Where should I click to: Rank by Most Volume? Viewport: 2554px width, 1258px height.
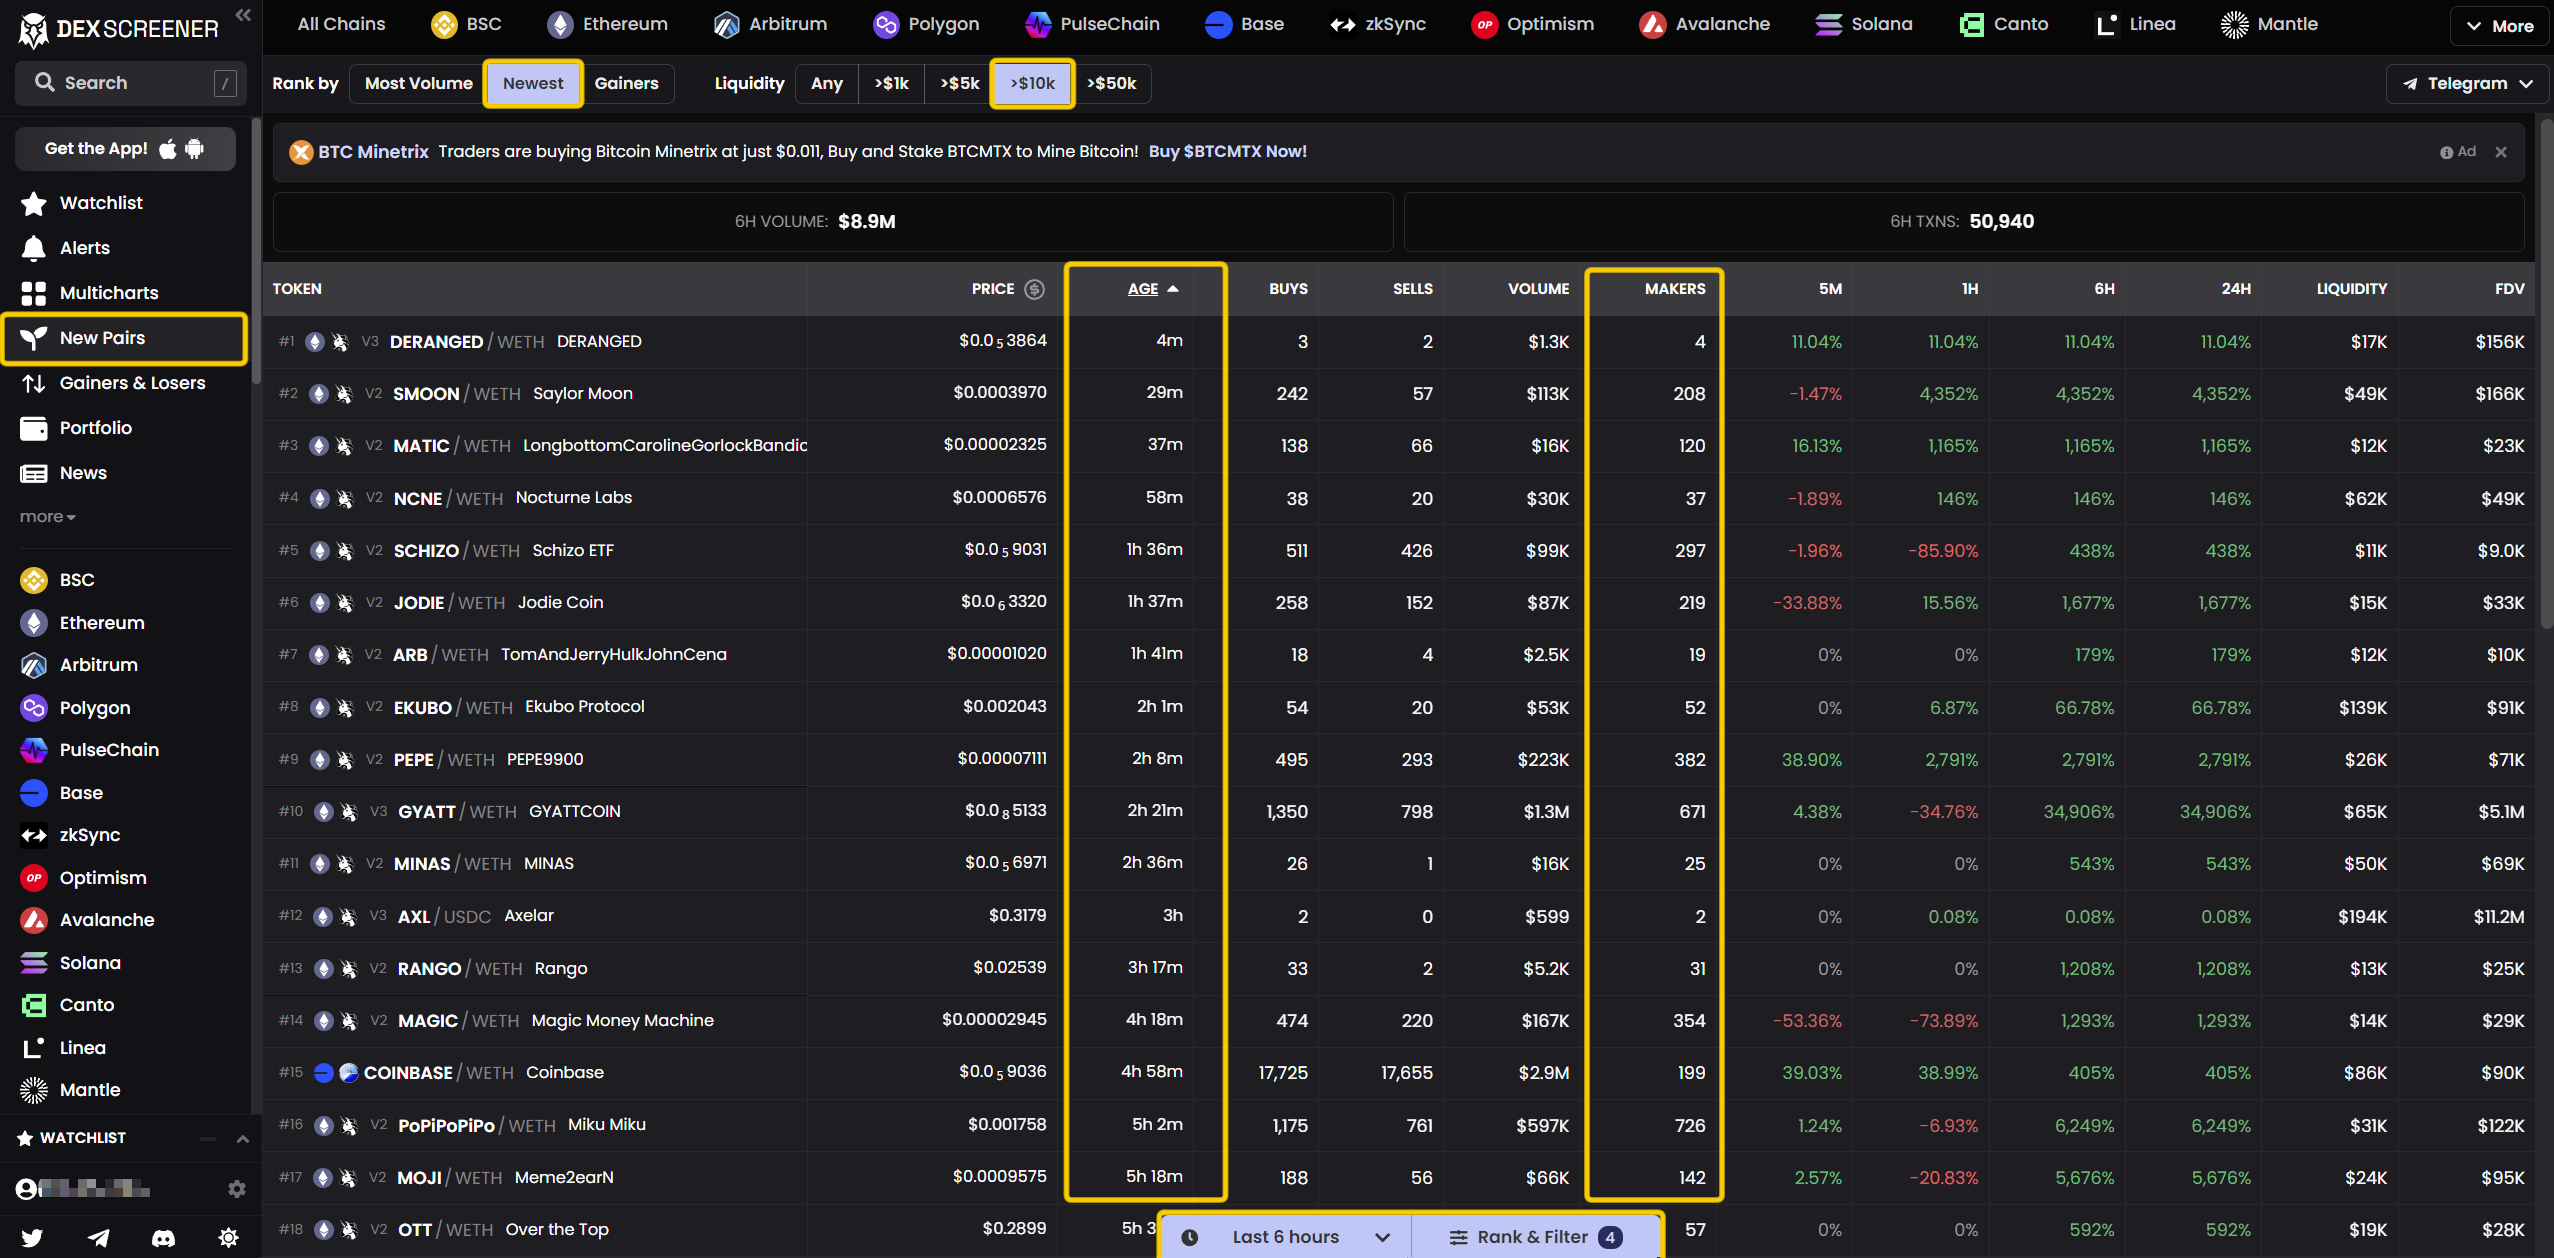coord(418,83)
